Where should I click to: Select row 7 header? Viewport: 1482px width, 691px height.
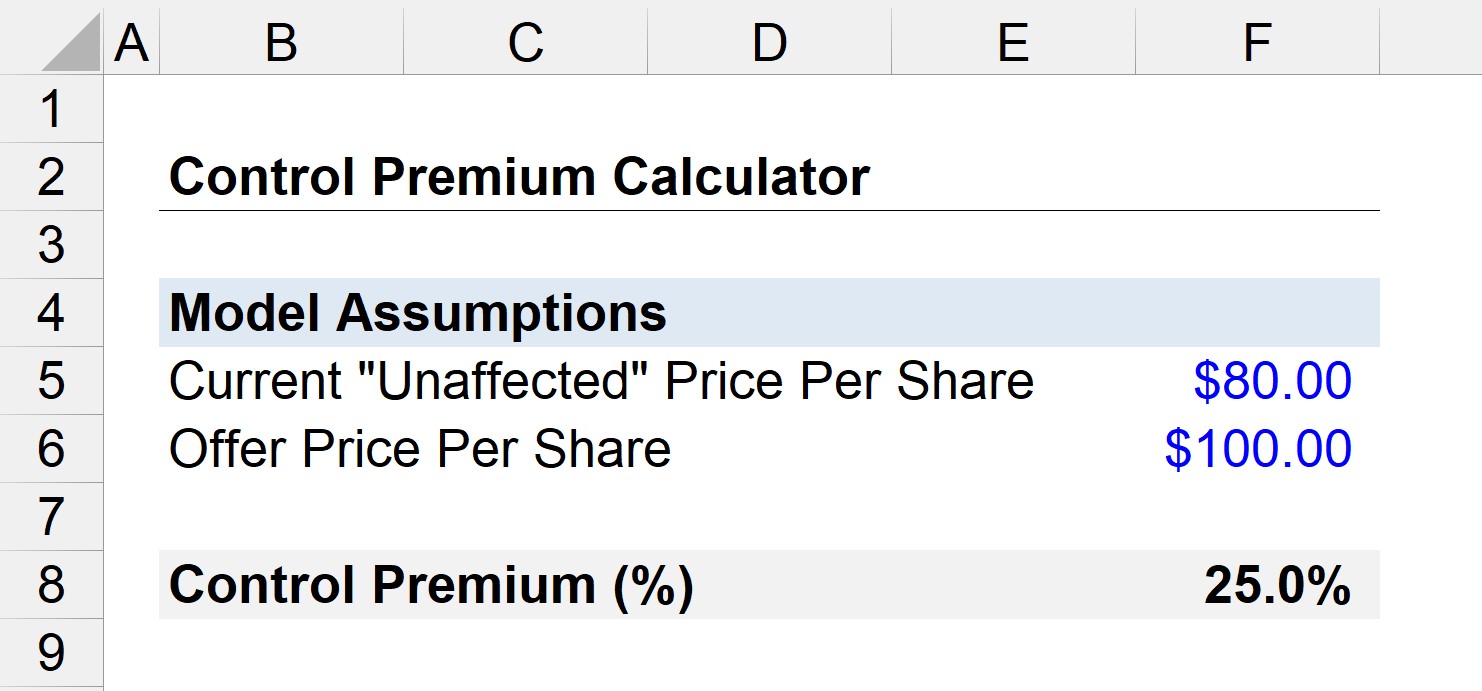click(51, 517)
